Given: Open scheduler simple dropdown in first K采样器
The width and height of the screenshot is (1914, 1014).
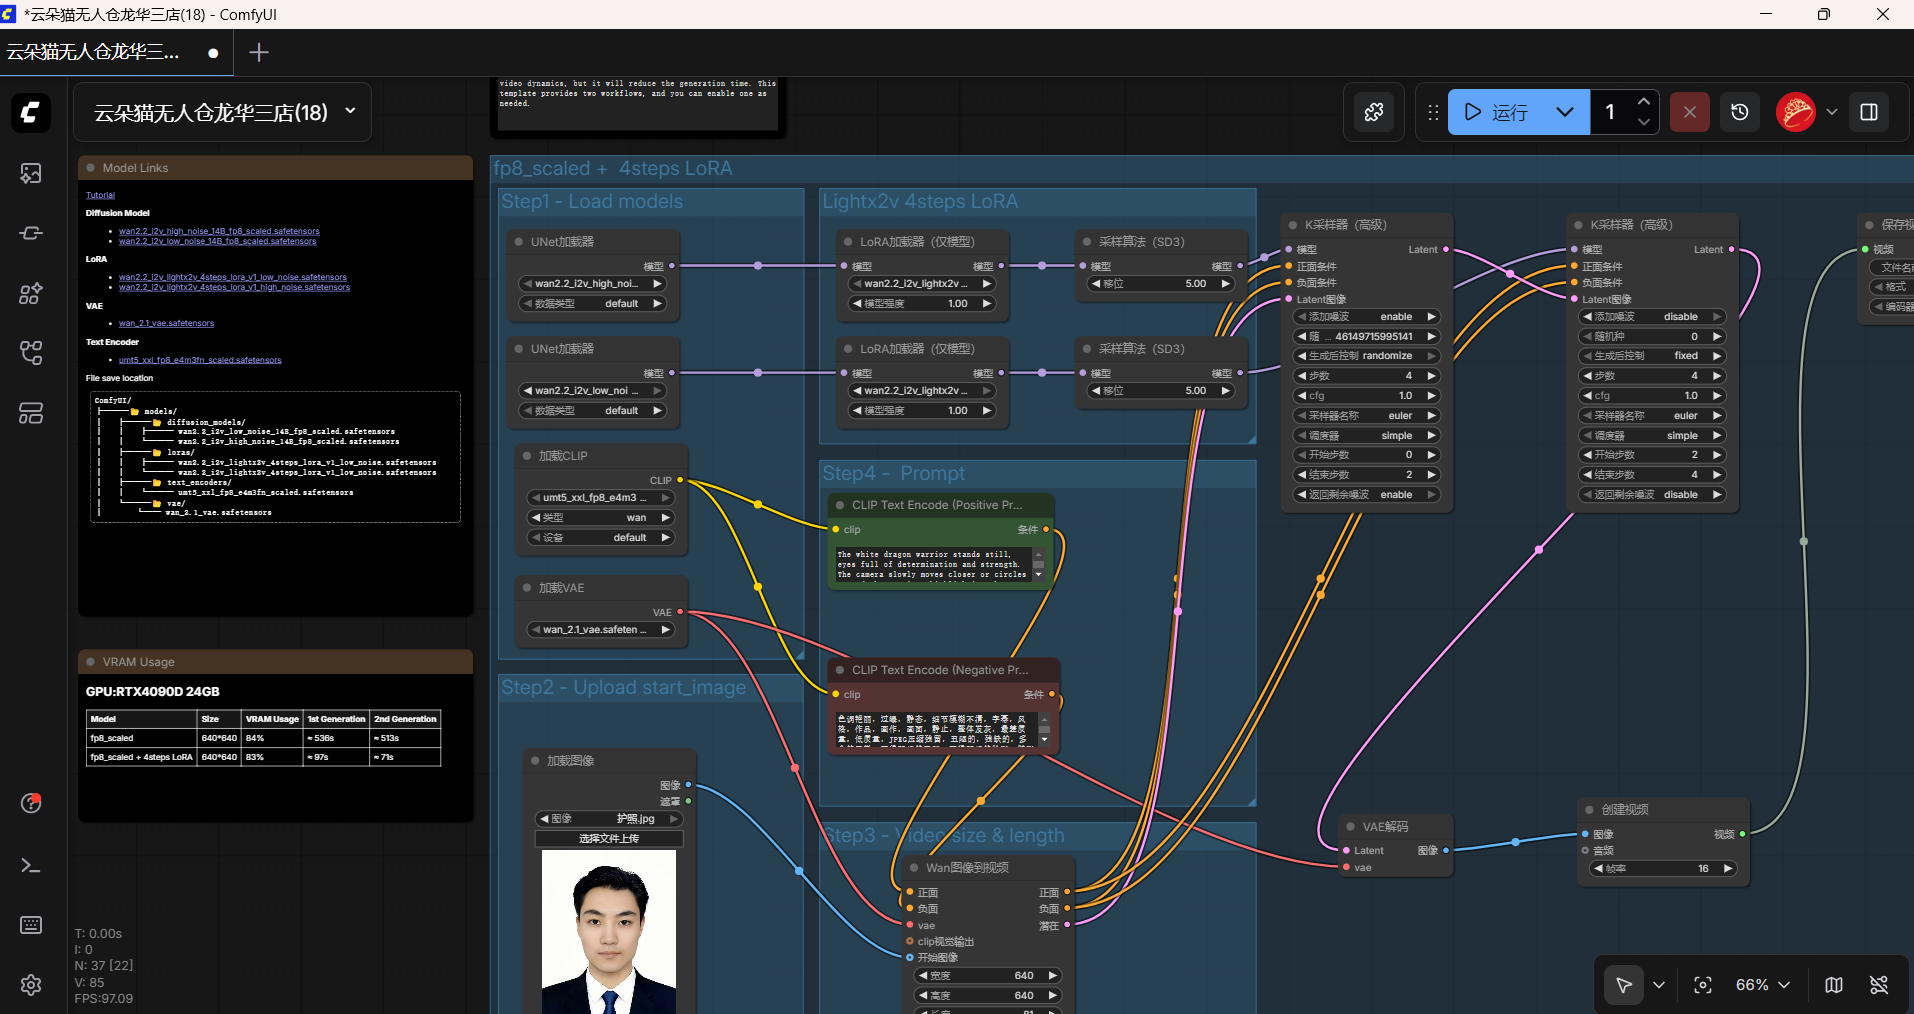Looking at the screenshot, I should pyautogui.click(x=1366, y=435).
